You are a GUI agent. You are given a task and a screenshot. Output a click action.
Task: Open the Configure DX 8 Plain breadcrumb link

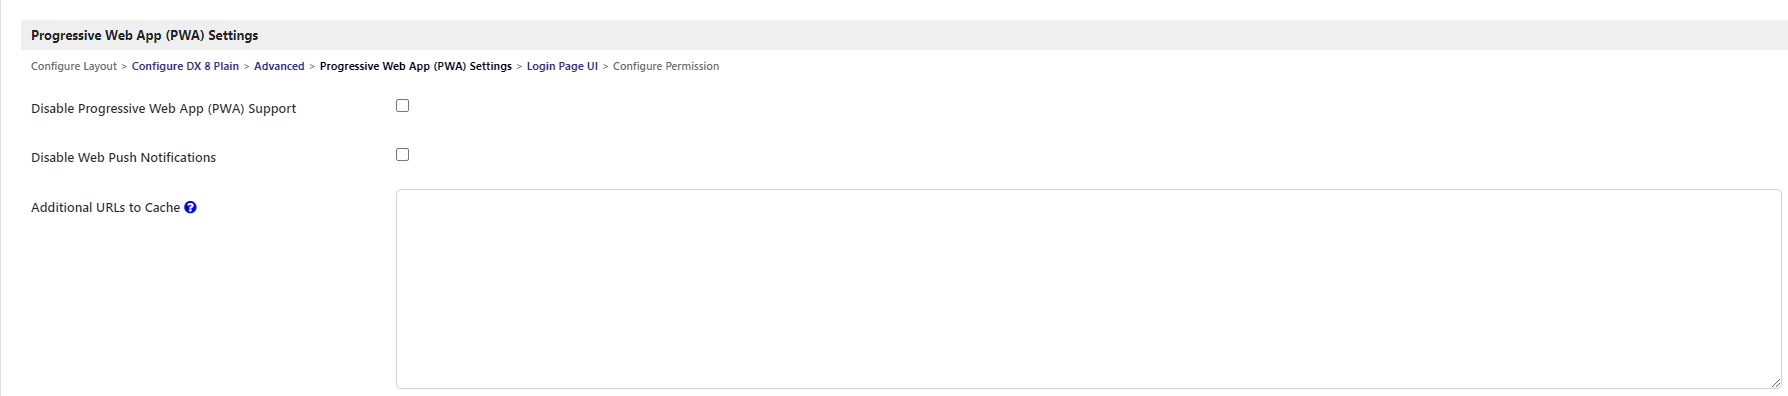pyautogui.click(x=185, y=67)
